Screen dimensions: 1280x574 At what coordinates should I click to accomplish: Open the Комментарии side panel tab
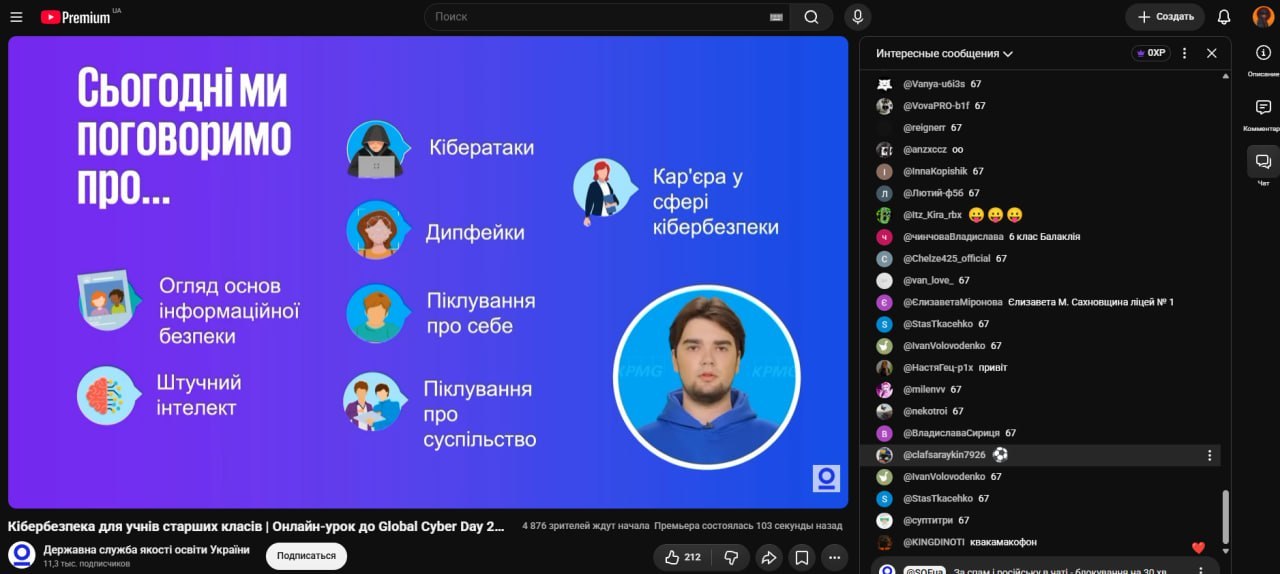1263,115
